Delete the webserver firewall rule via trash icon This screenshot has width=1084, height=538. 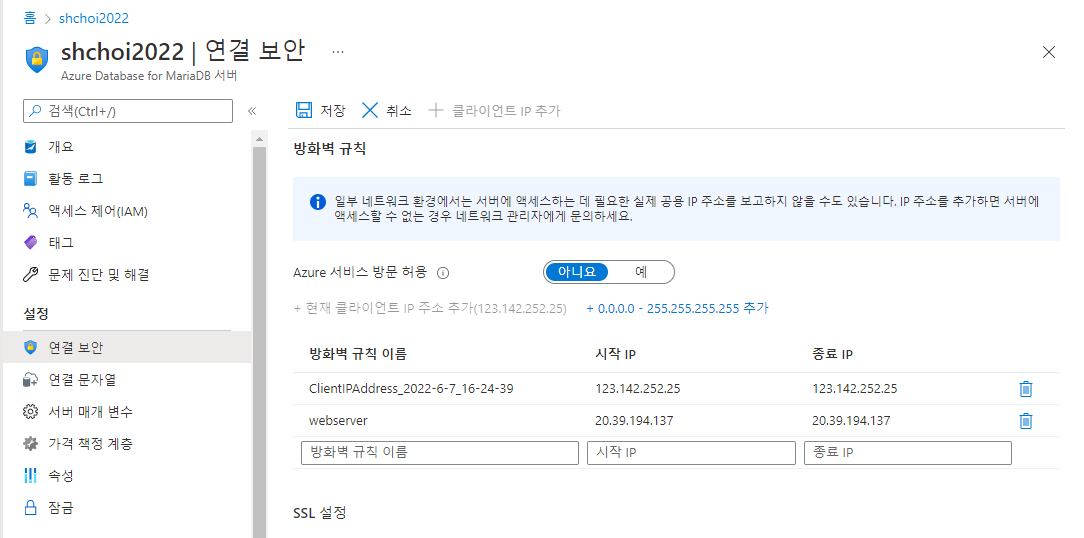1026,420
